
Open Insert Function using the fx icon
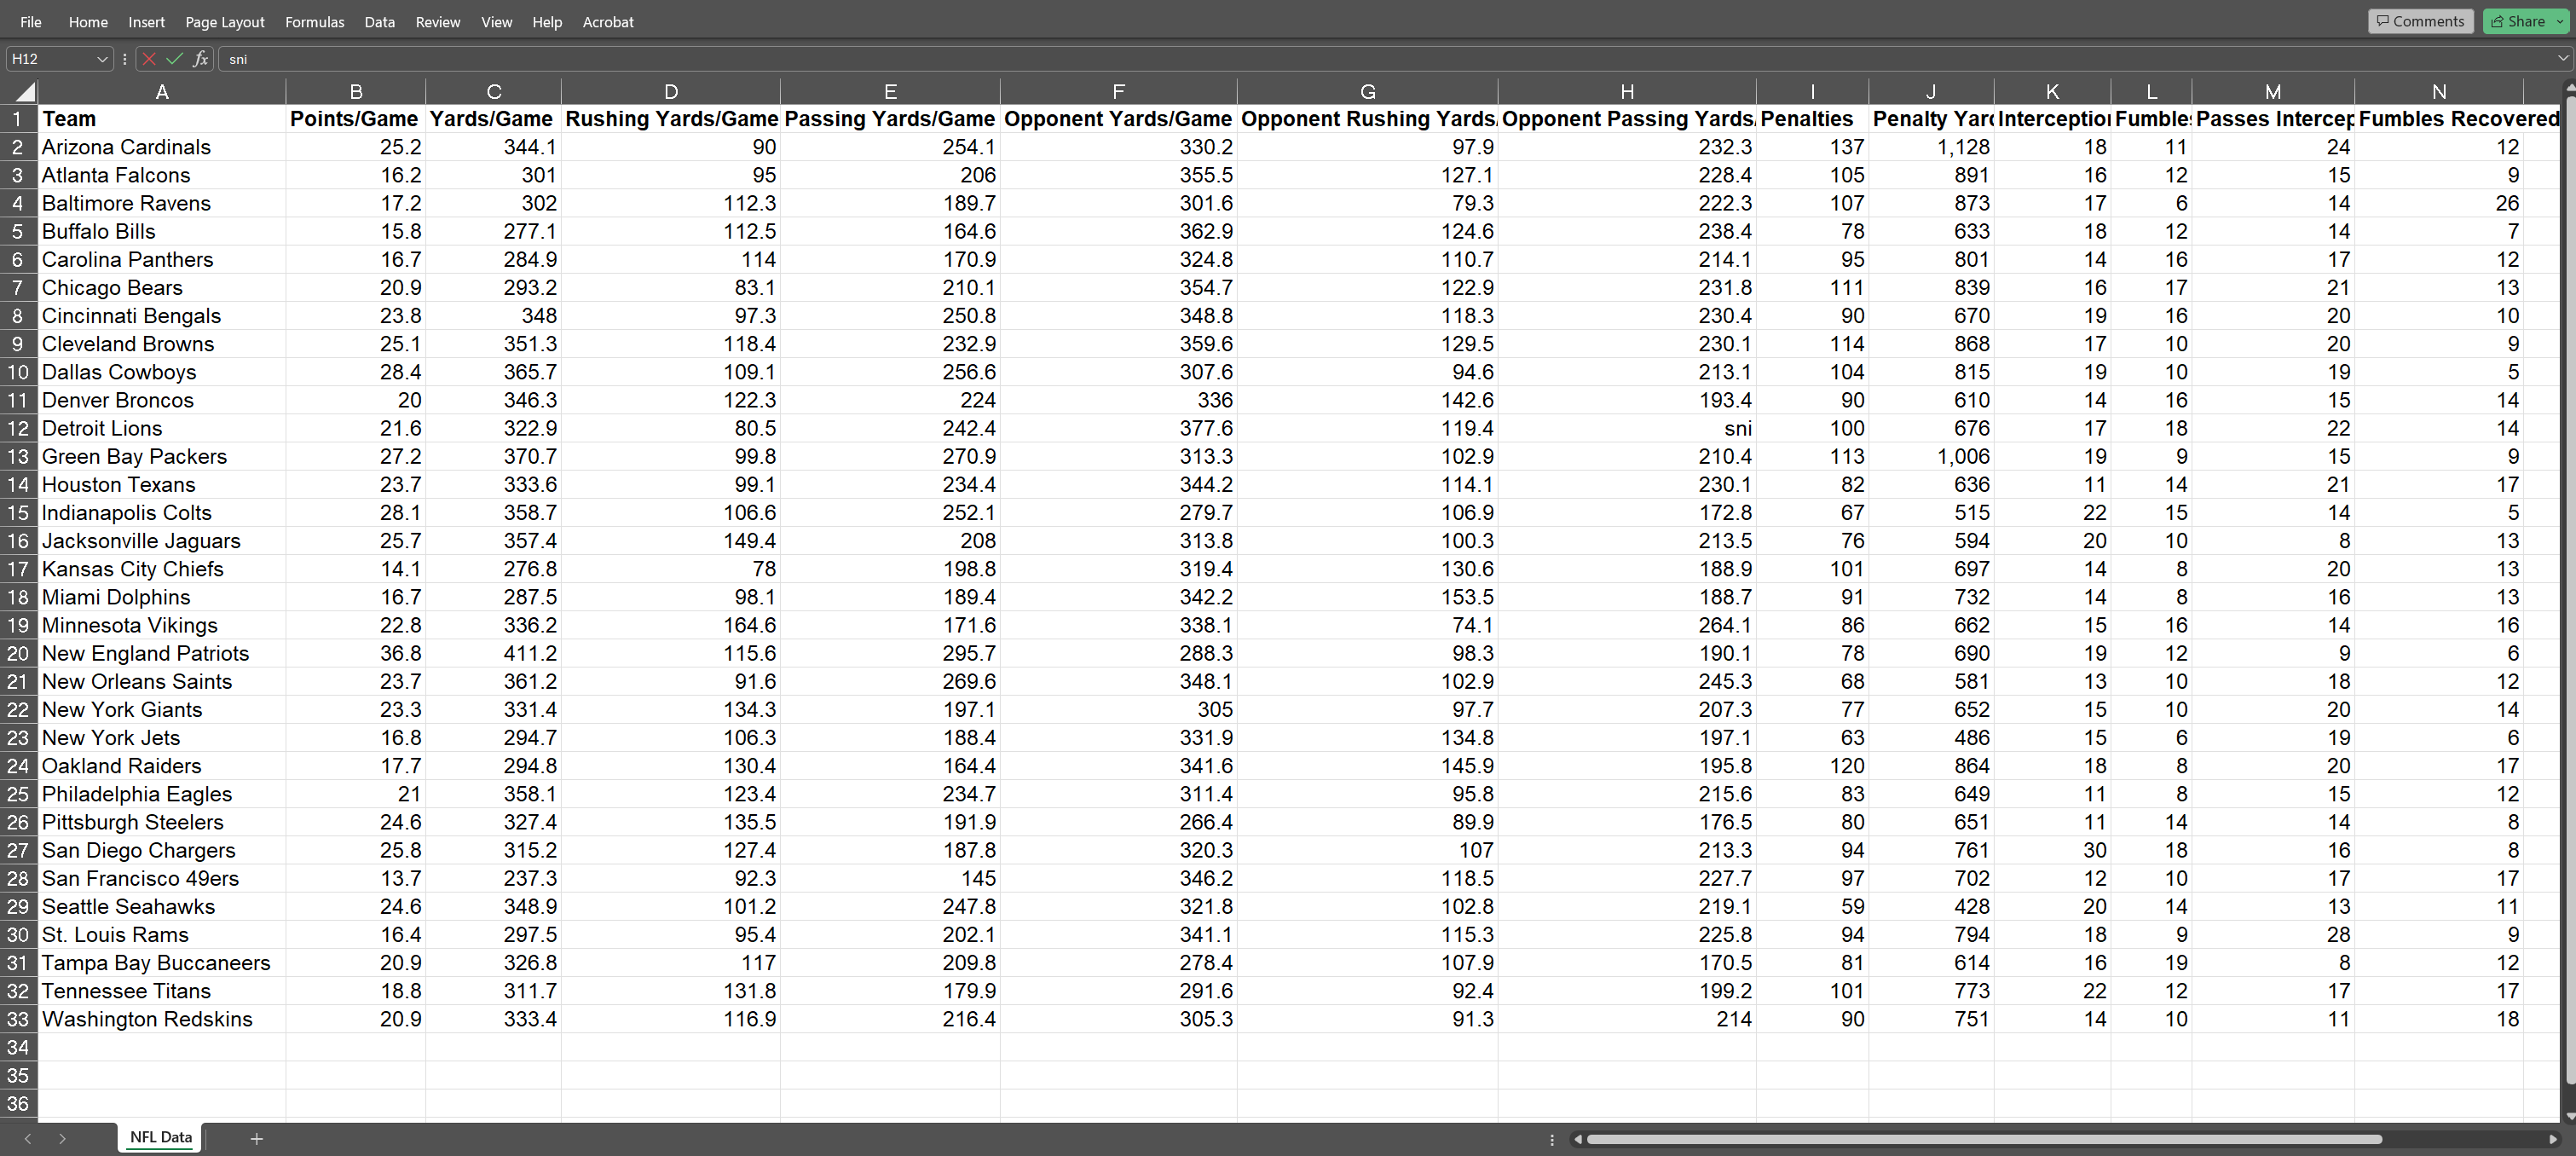200,58
